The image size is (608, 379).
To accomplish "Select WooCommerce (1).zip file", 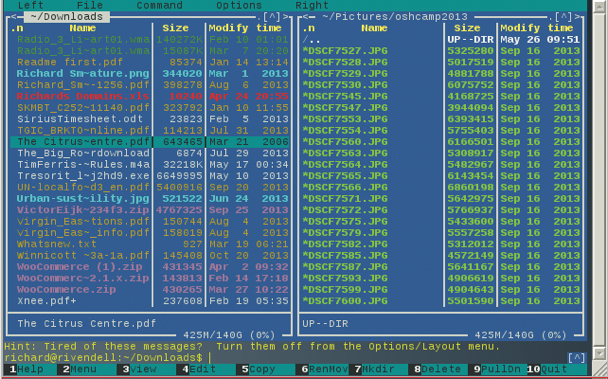I will [x=150, y=267].
